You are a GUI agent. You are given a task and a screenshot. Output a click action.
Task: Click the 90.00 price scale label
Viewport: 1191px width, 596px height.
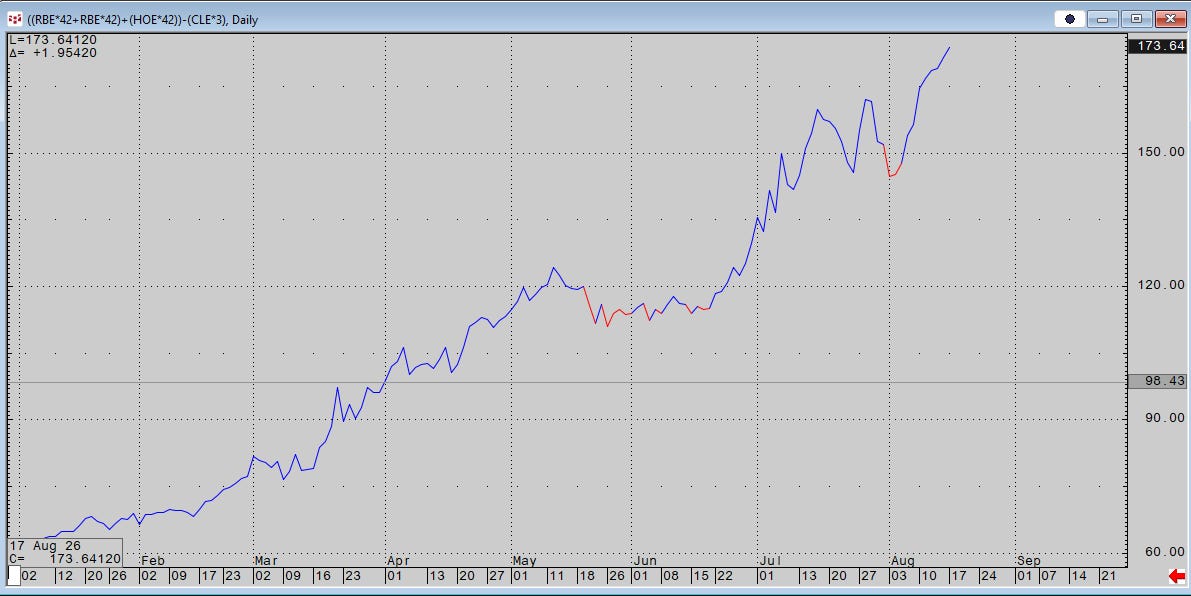[x=1165, y=418]
